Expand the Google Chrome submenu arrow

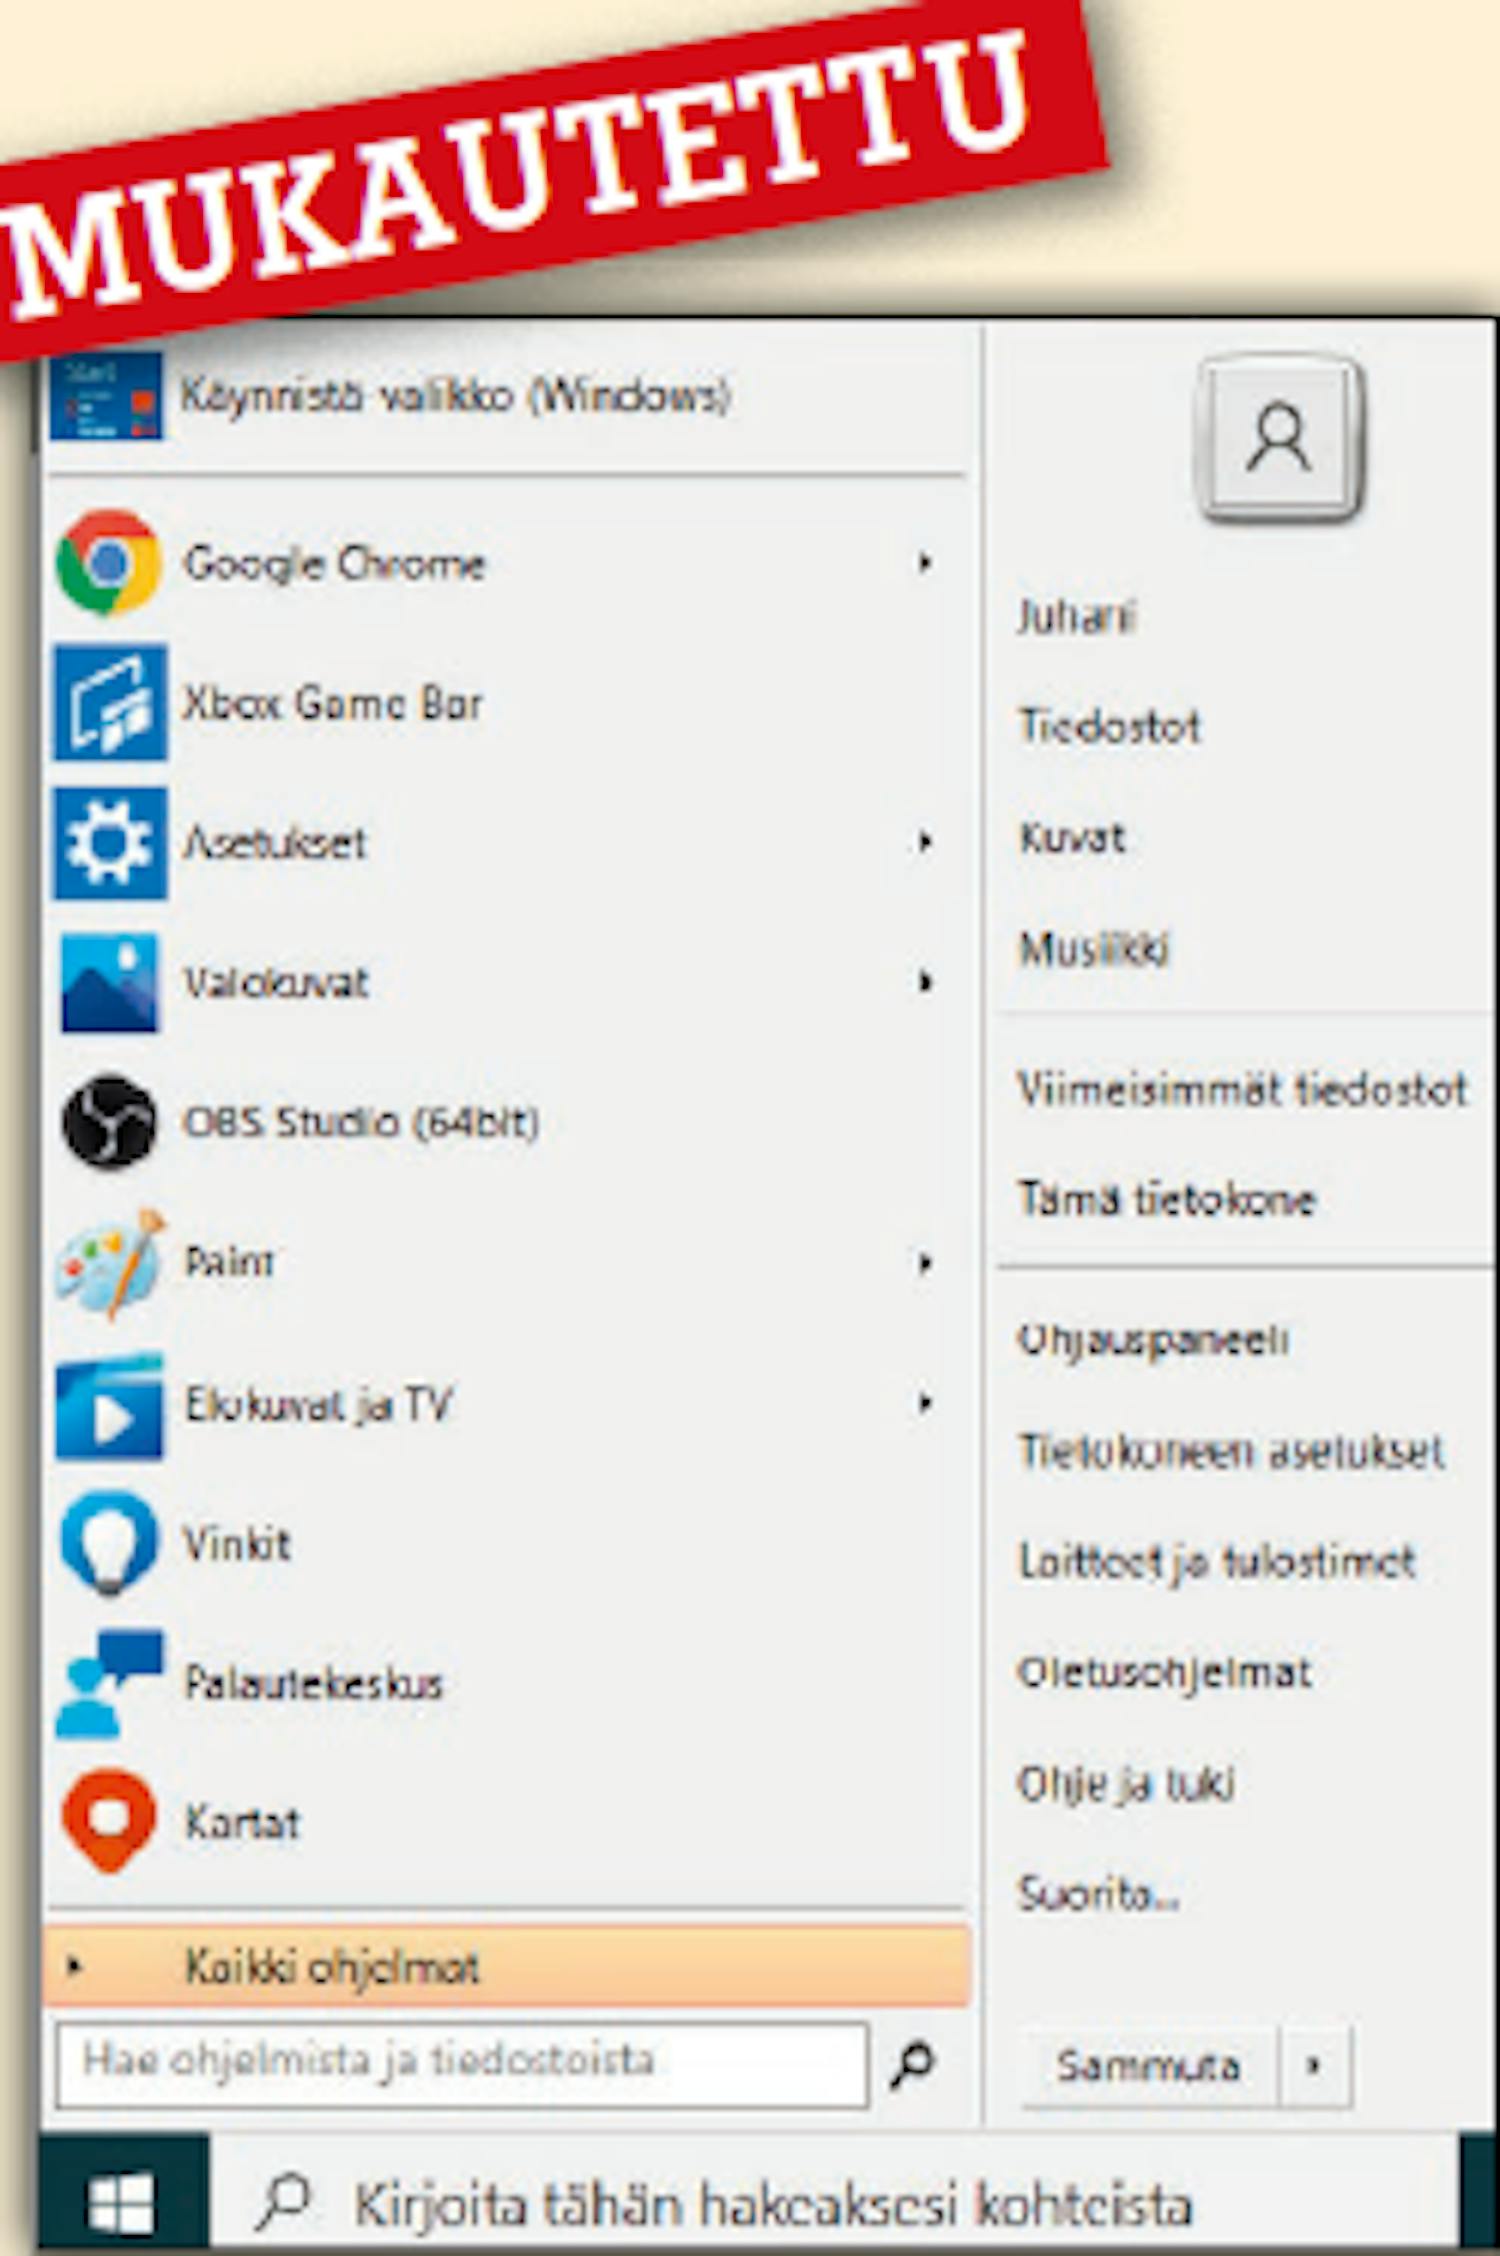coord(926,563)
